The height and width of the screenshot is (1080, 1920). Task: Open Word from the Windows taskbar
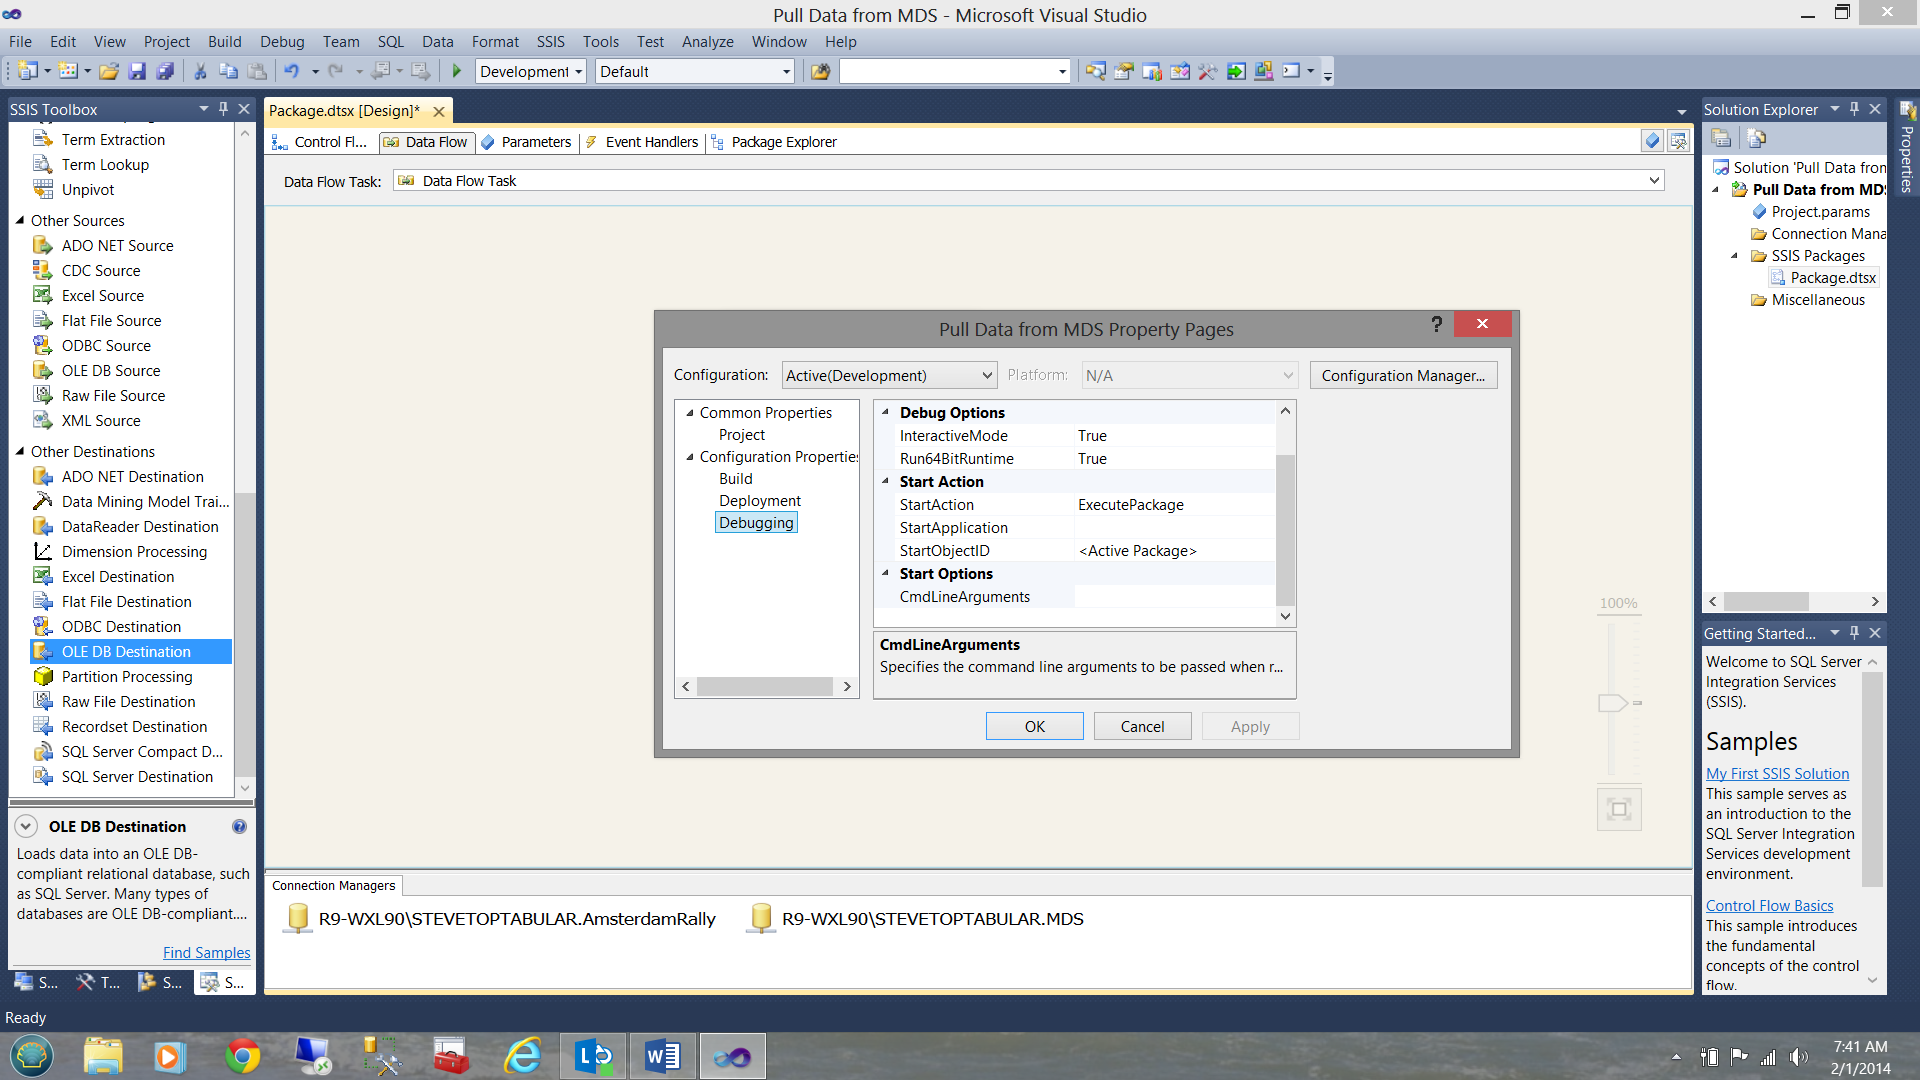pyautogui.click(x=662, y=1056)
